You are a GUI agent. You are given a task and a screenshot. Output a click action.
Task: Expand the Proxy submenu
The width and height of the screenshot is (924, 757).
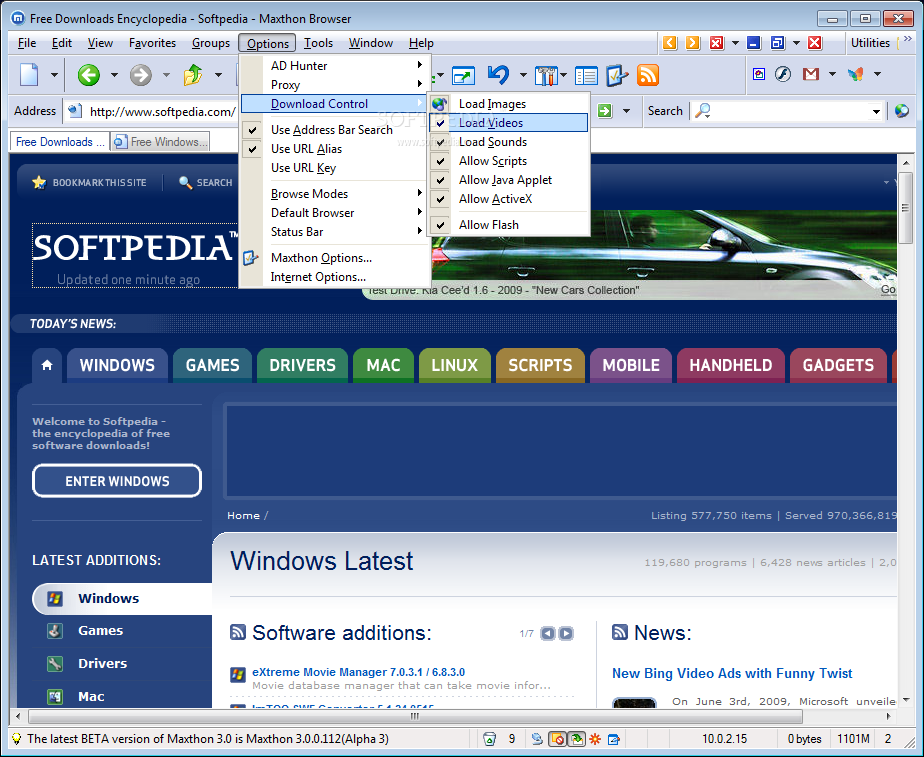335,84
